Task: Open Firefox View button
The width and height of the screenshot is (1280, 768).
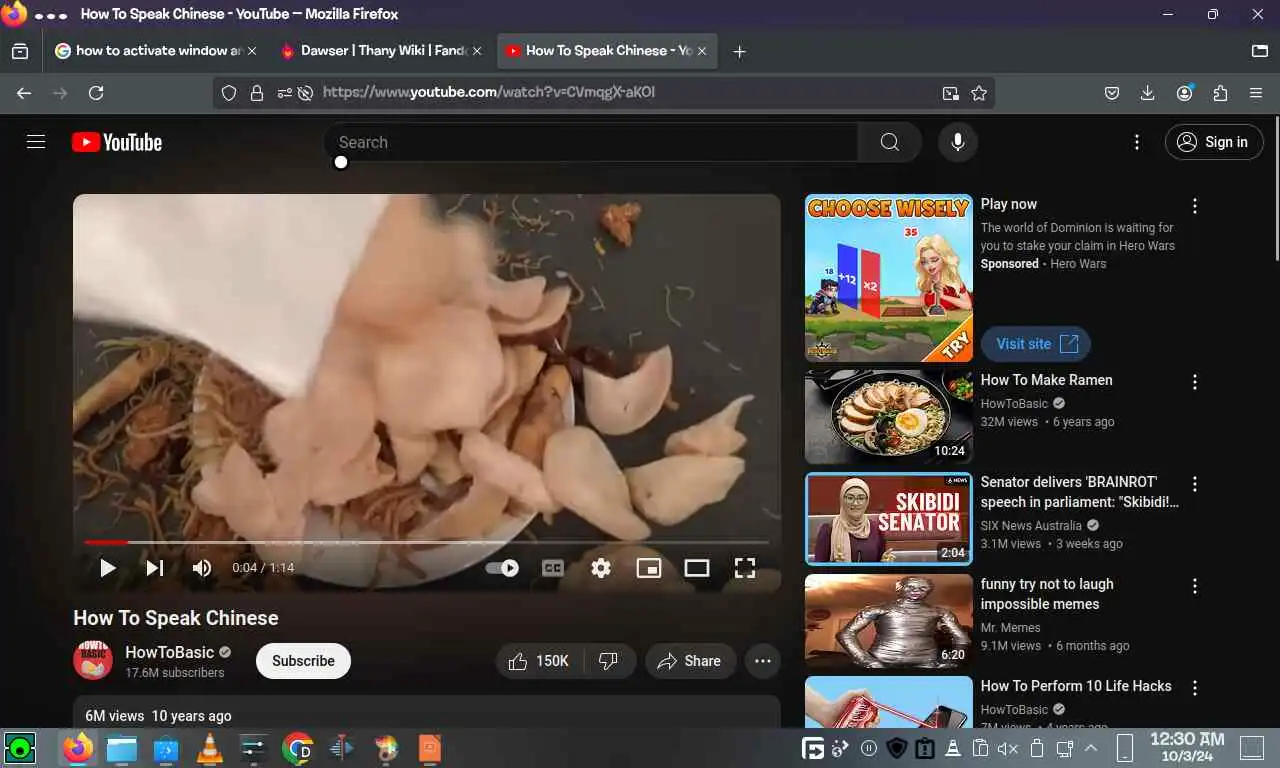Action: [x=20, y=51]
